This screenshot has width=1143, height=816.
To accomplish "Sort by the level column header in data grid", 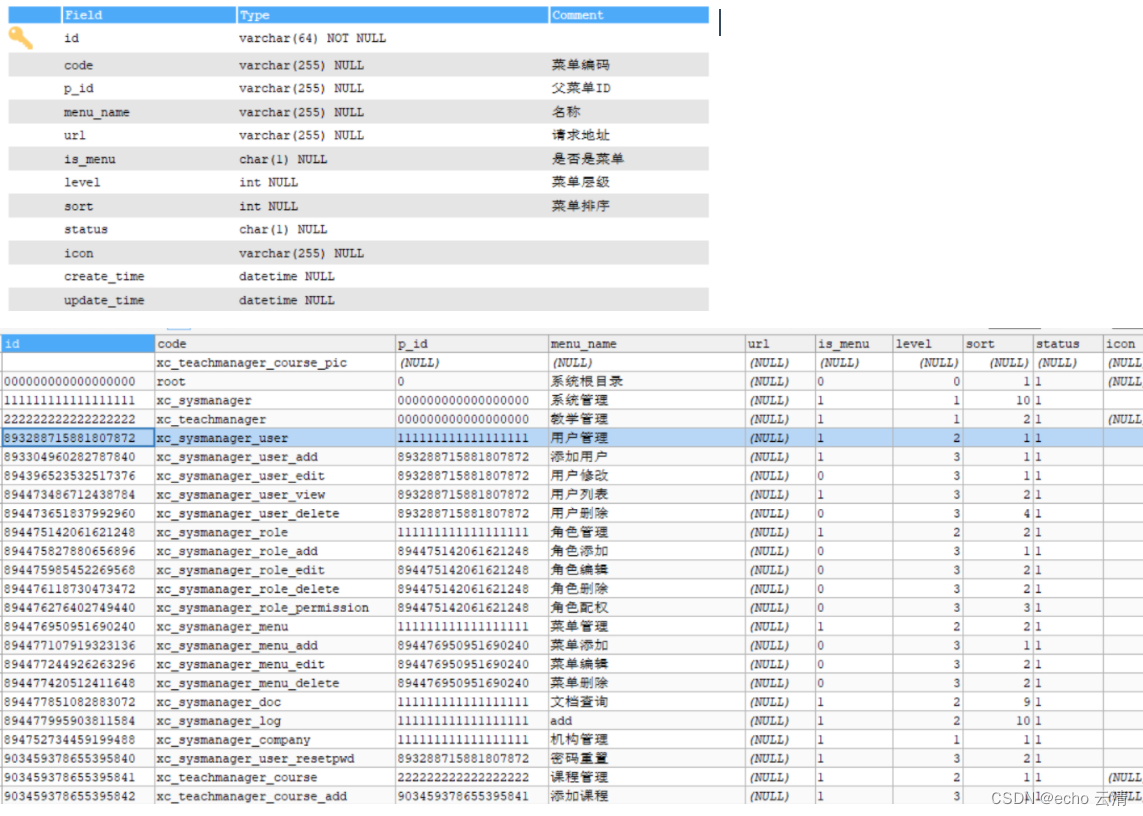I will pos(928,343).
